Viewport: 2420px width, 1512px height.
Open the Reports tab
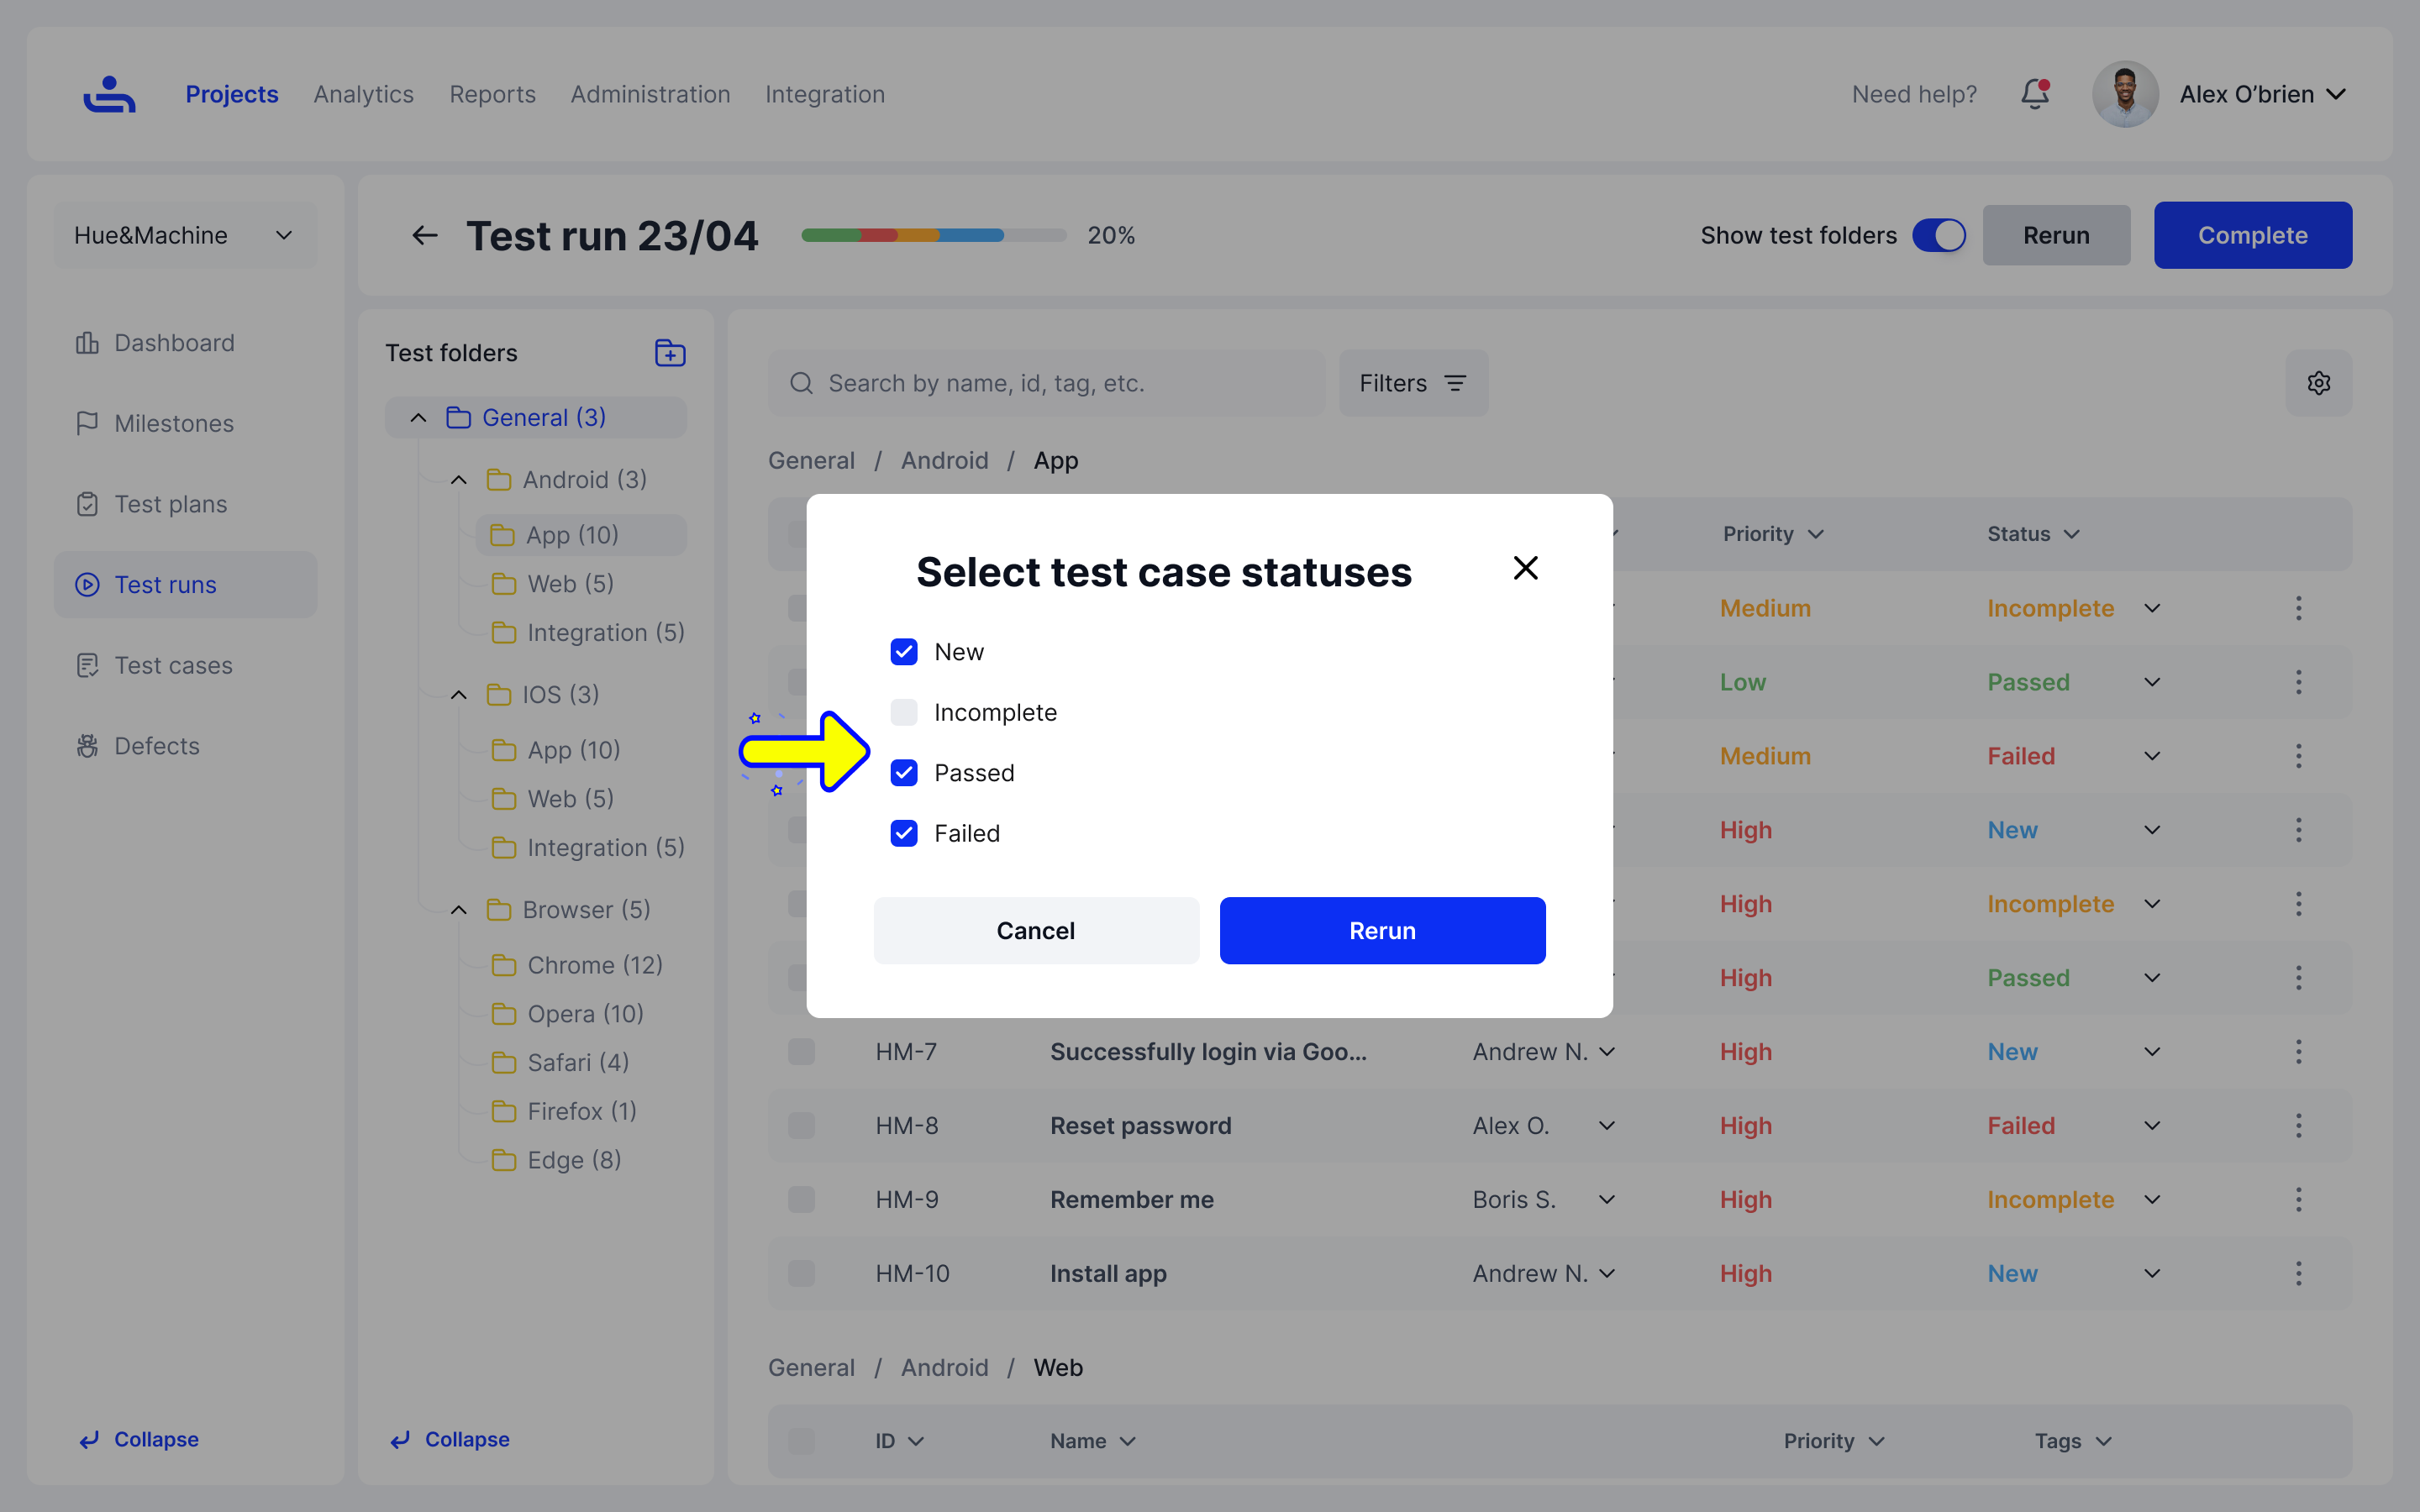(492, 94)
